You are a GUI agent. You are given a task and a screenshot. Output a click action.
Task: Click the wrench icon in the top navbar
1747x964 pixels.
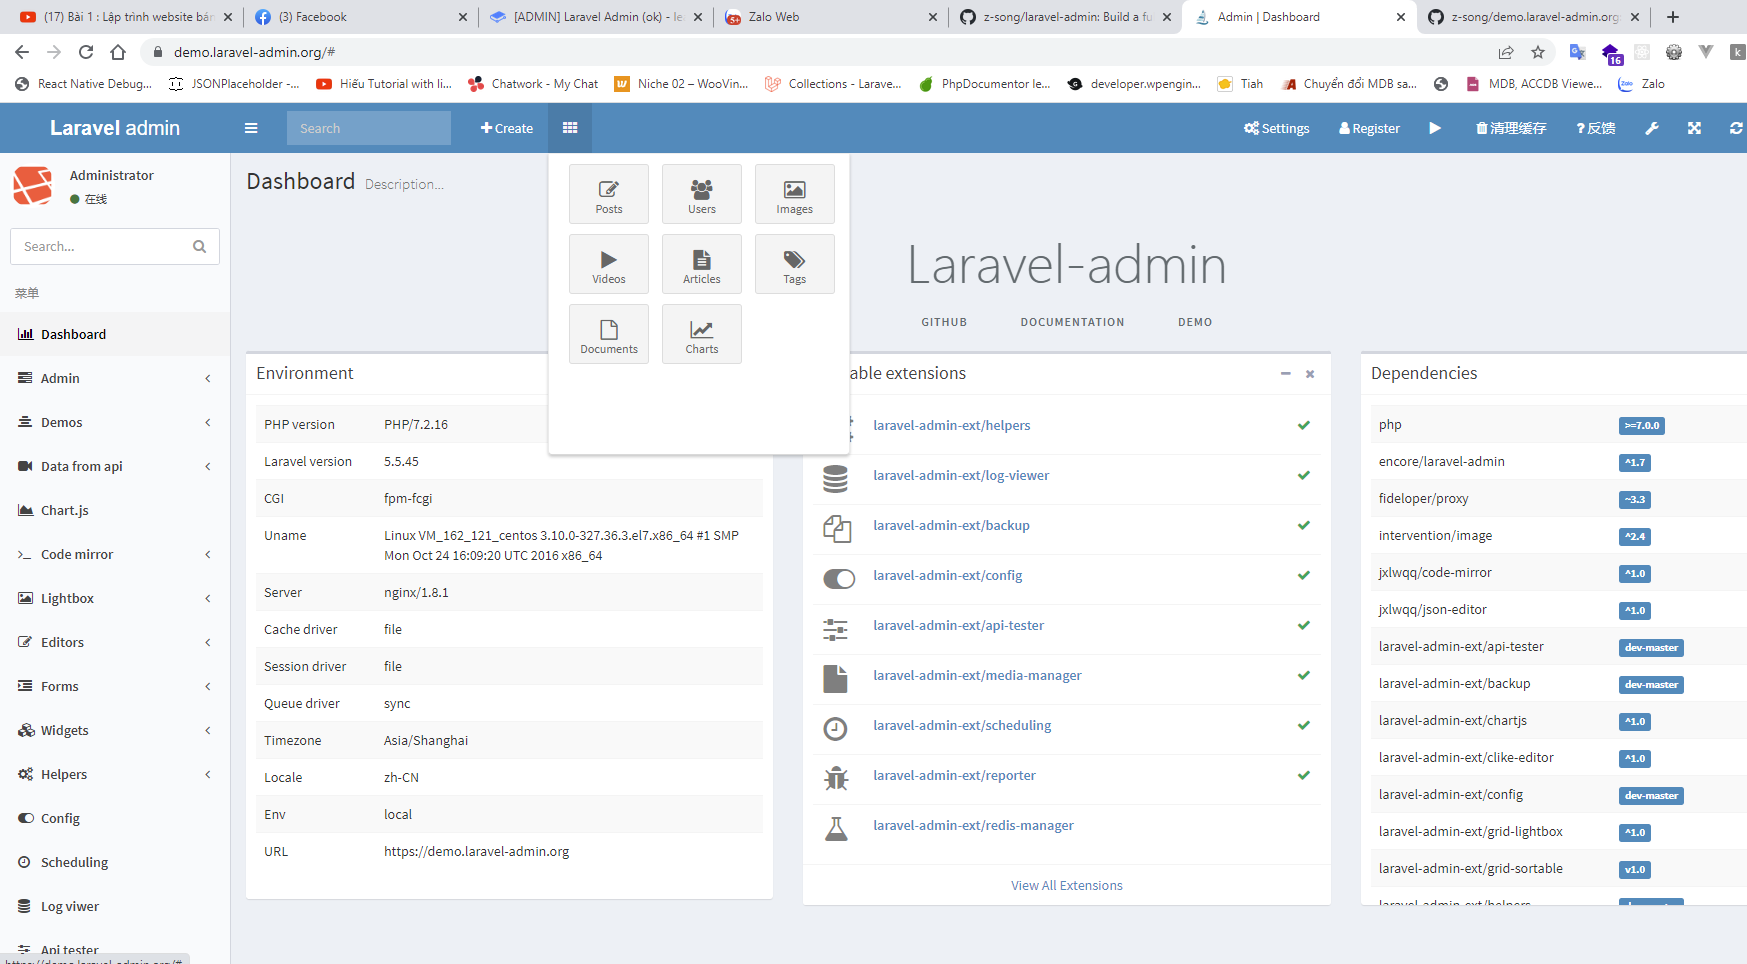pos(1652,128)
